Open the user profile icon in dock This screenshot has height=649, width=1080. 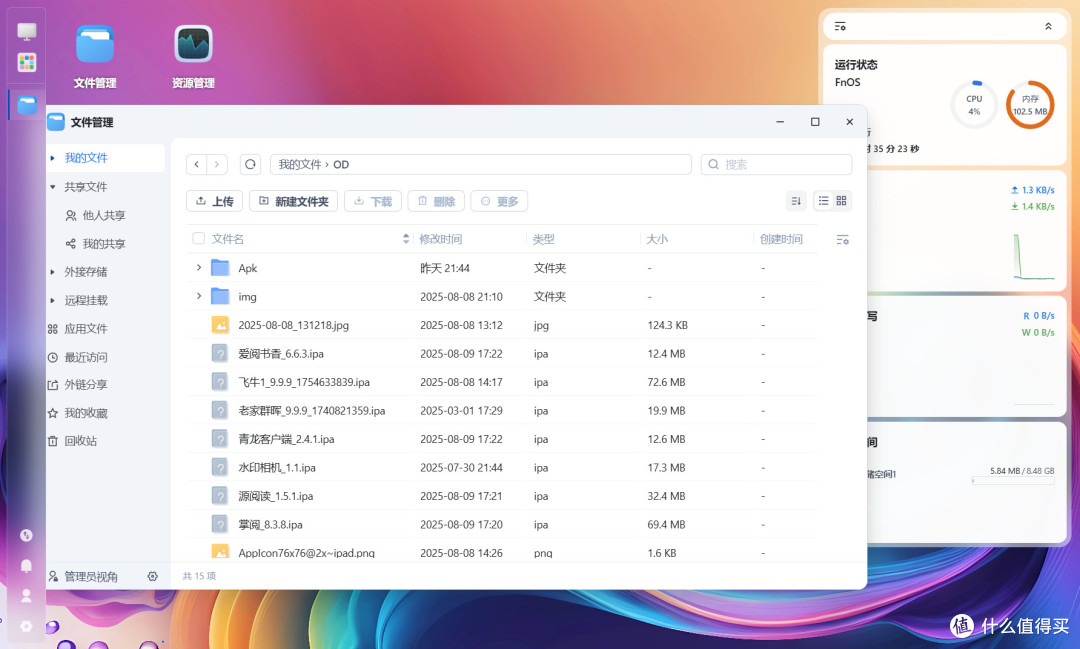point(26,596)
